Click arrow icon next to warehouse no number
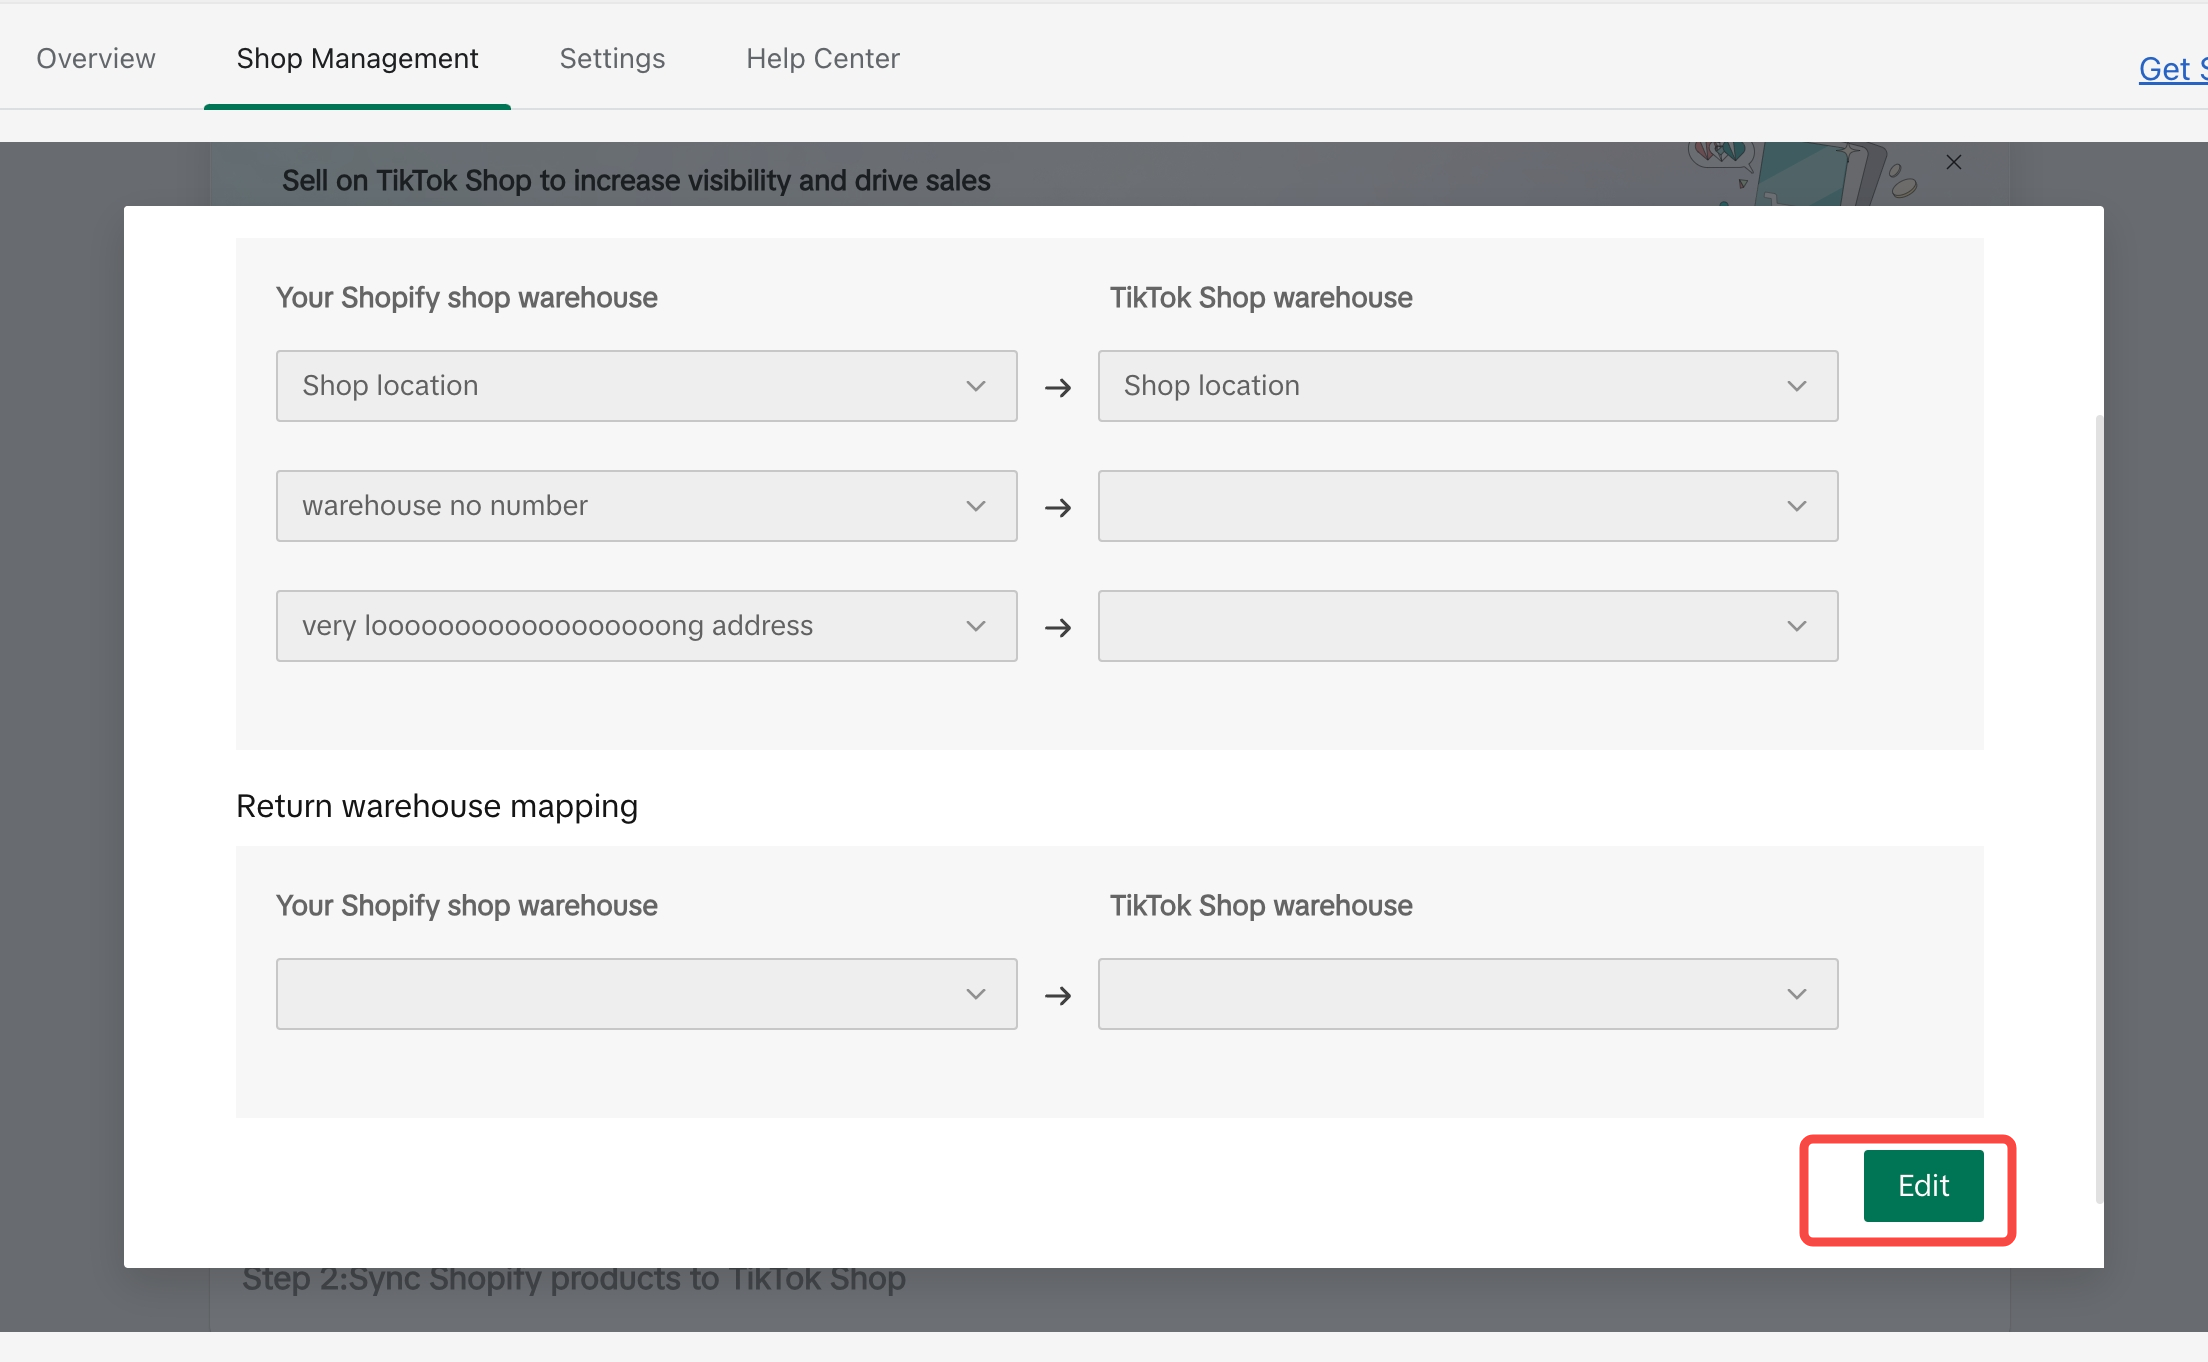The image size is (2208, 1362). click(1057, 507)
